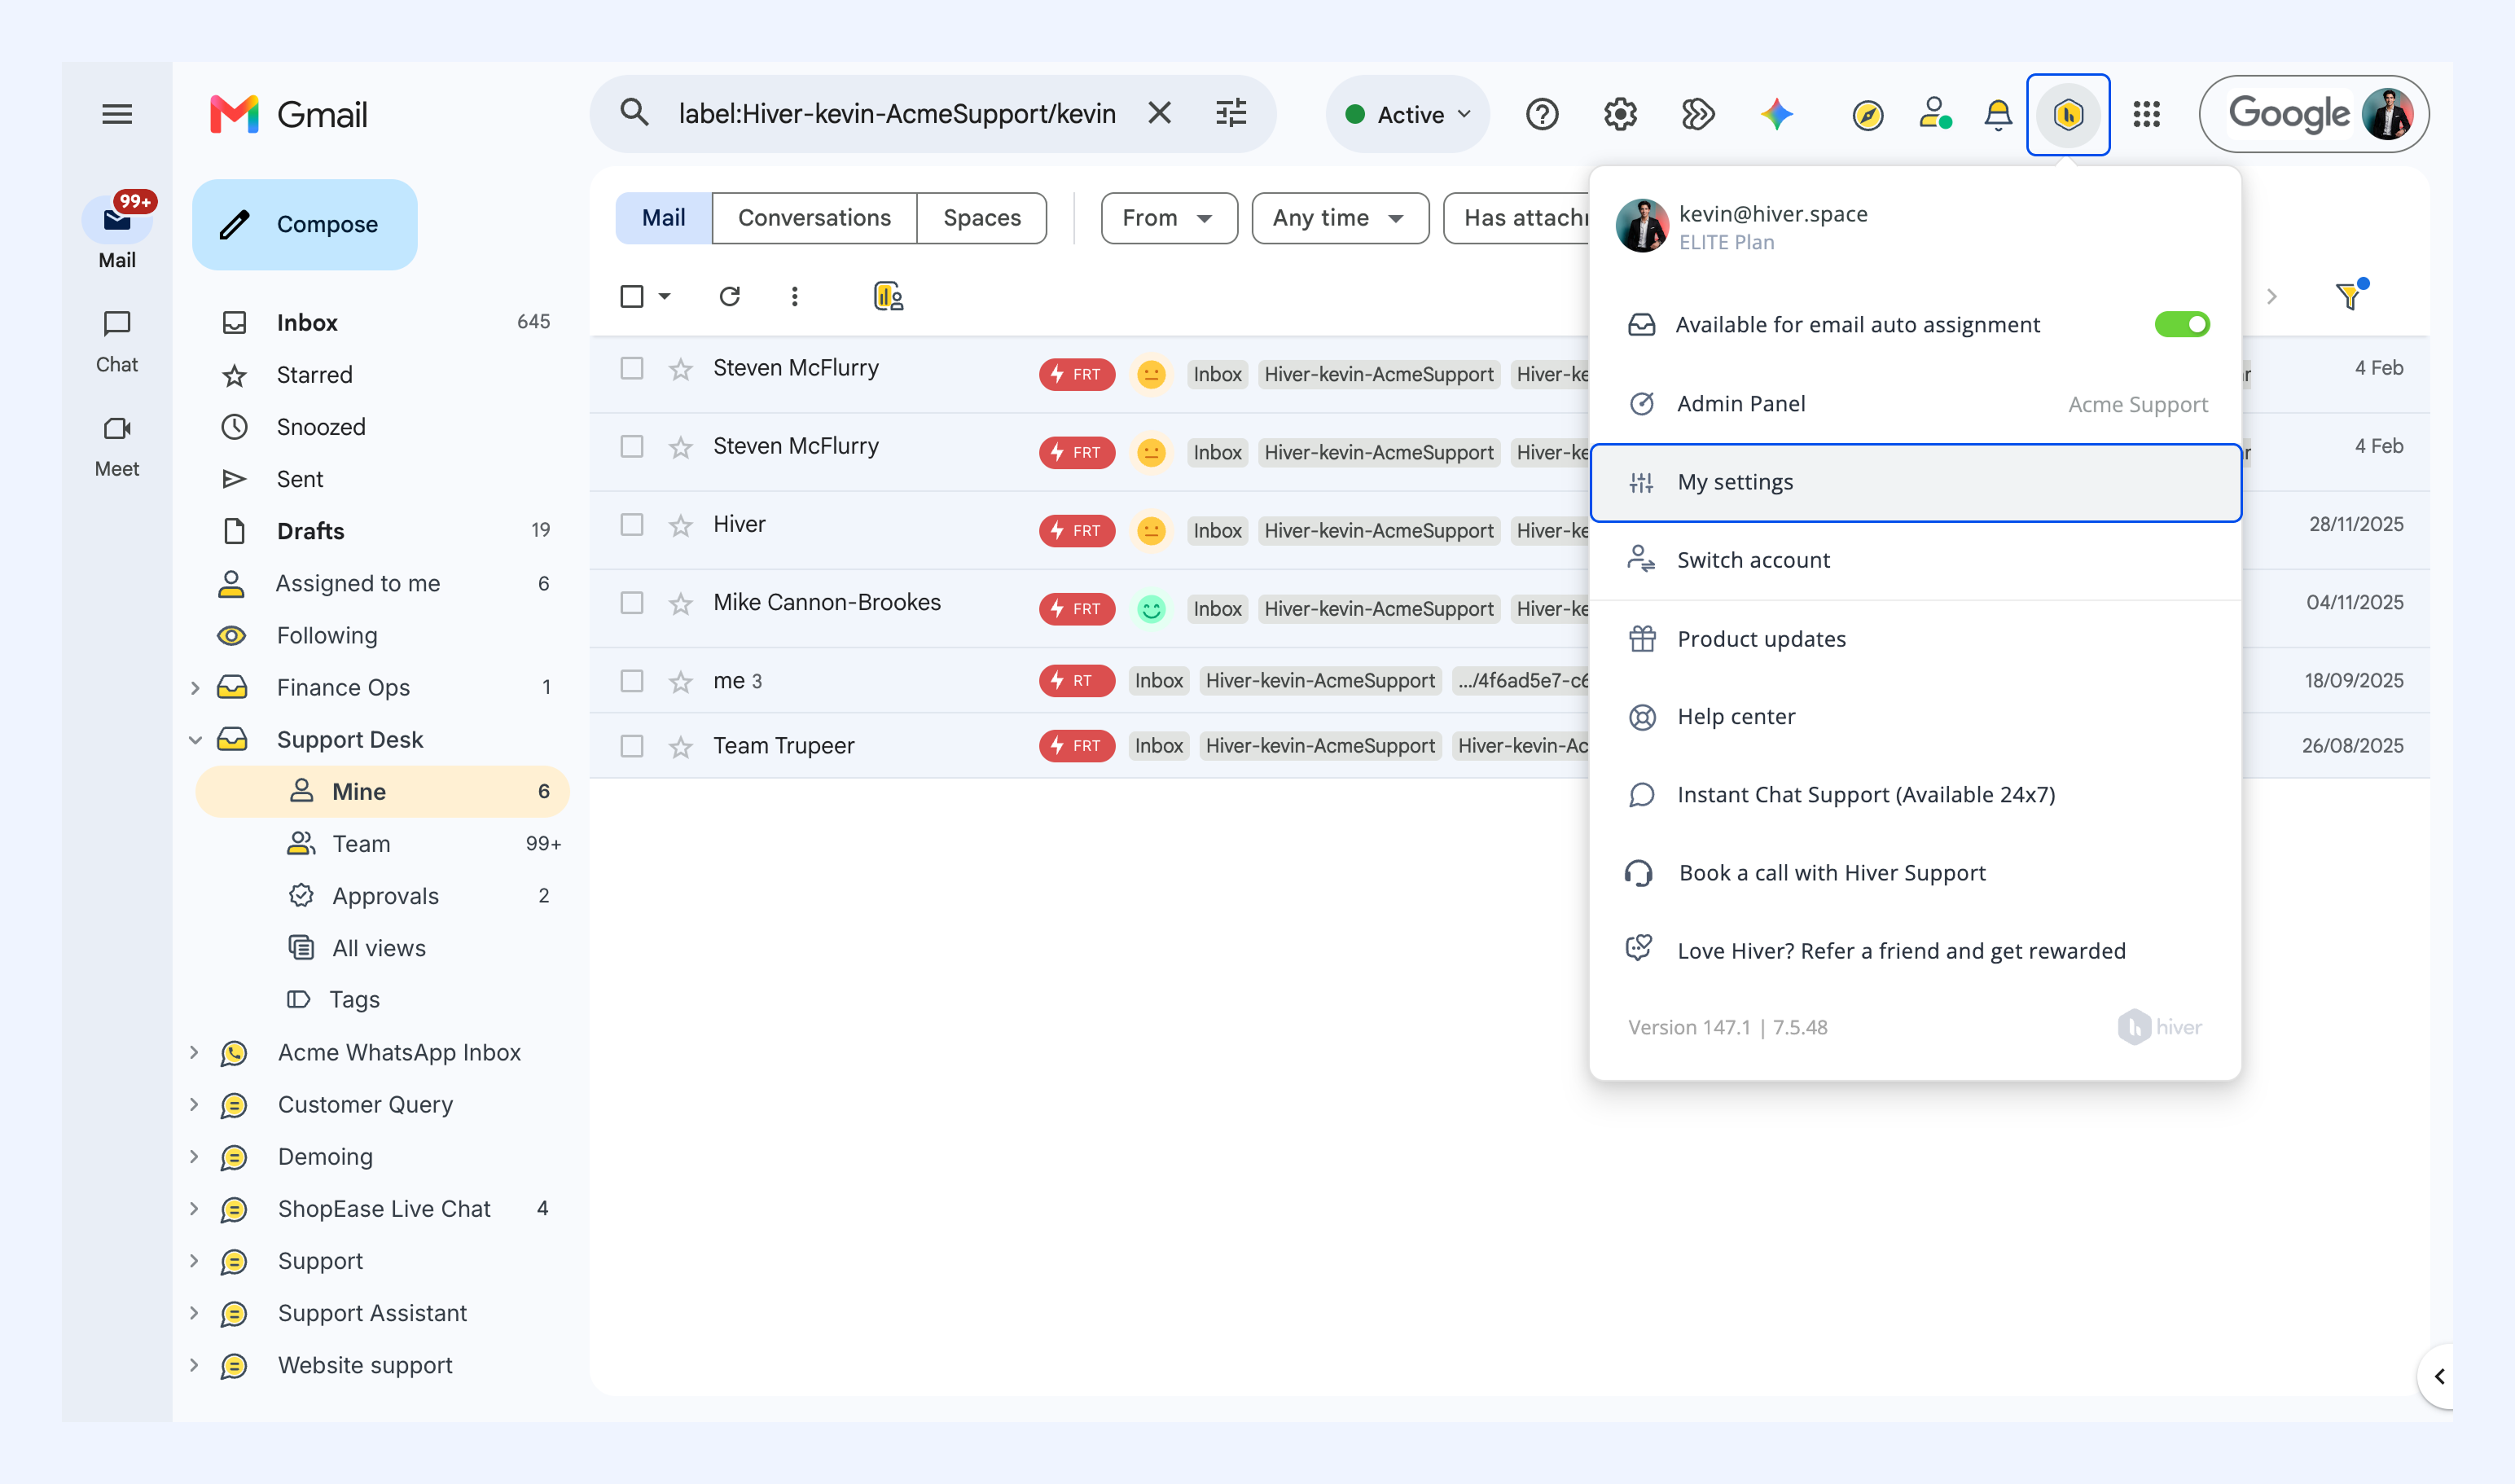Screen dimensions: 2515x1484
Task: Open Admin Panel from Hiver menu
Action: (x=1915, y=404)
